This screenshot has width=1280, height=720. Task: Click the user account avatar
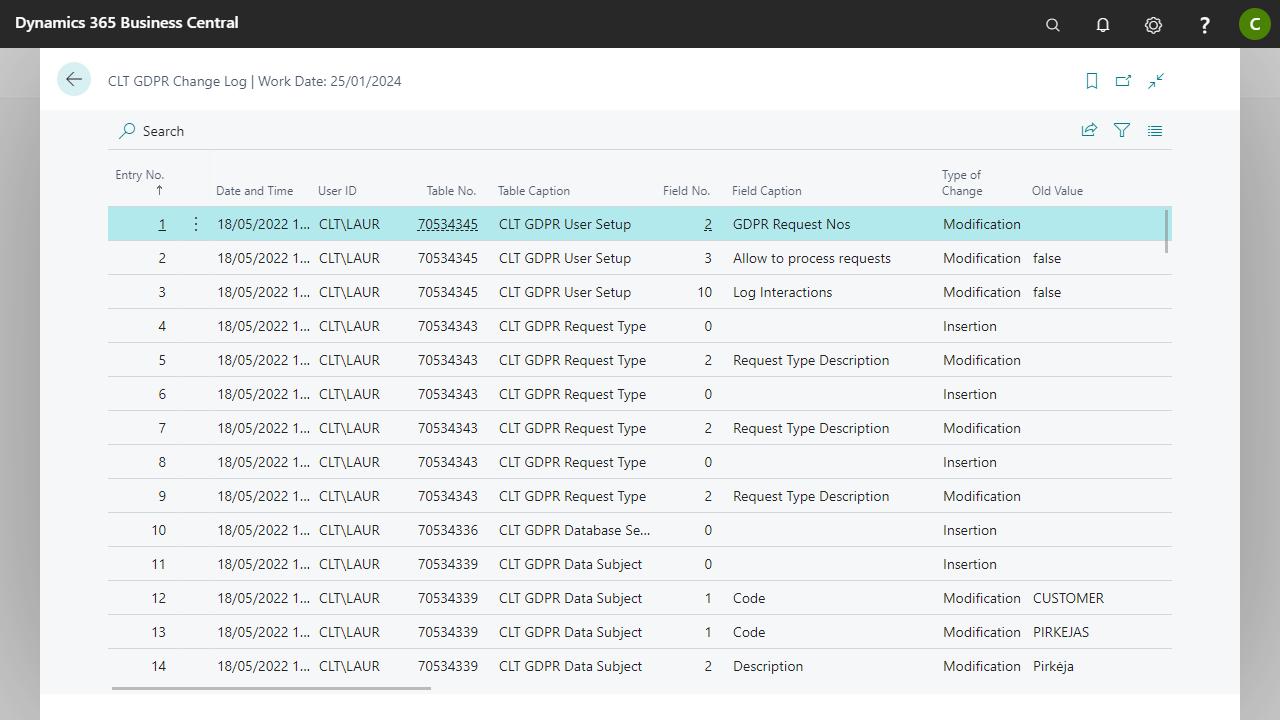coord(1254,24)
